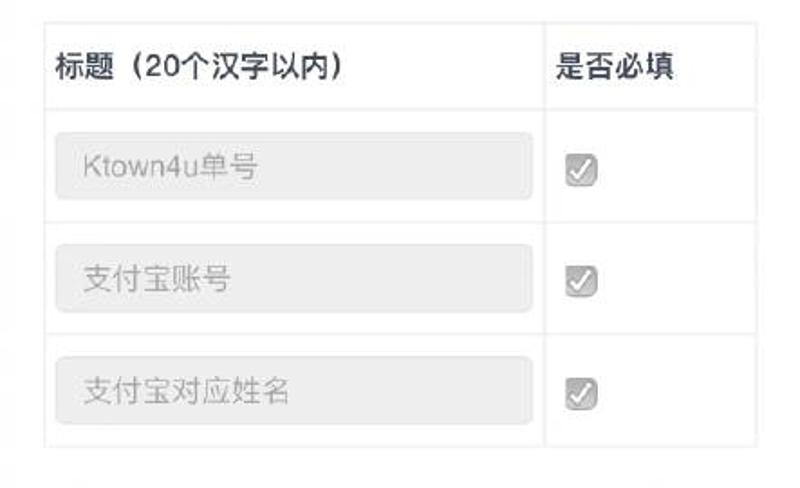Click the 支付宝对应姓名 title input field
This screenshot has width=800, height=488.
point(294,390)
